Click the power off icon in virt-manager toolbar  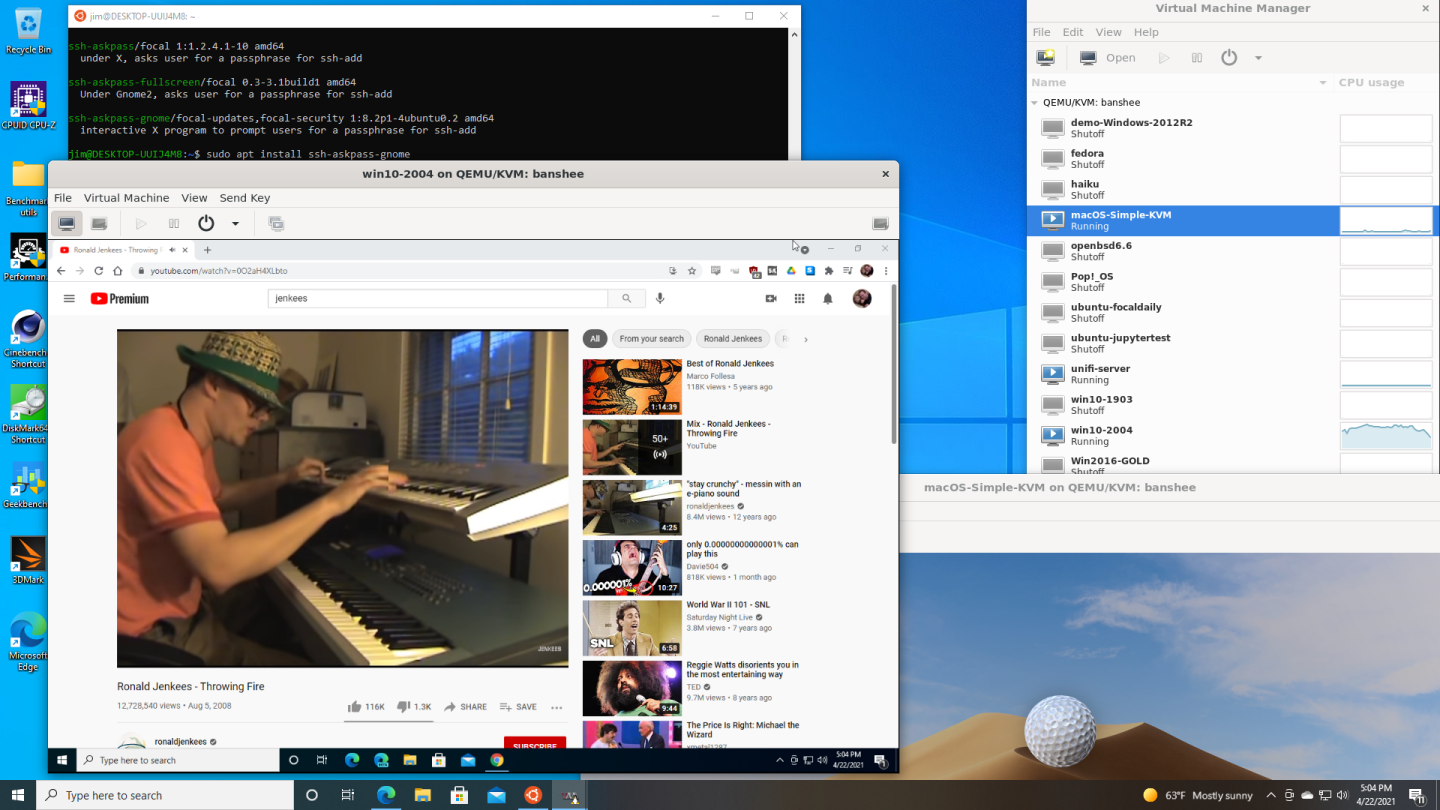coord(1229,57)
